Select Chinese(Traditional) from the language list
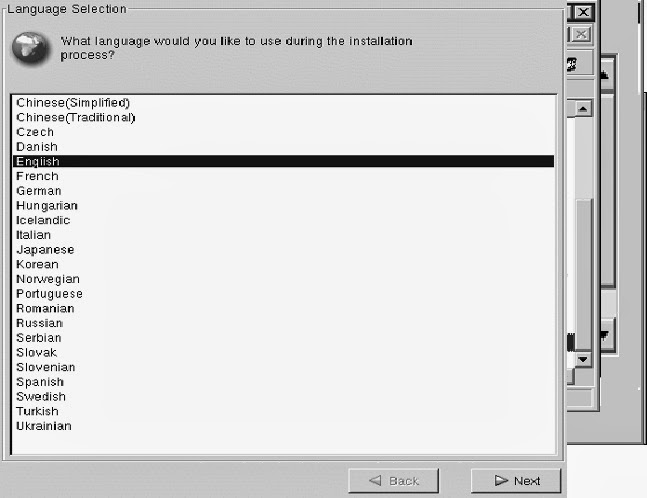Viewport: 647px width, 498px height. point(283,118)
